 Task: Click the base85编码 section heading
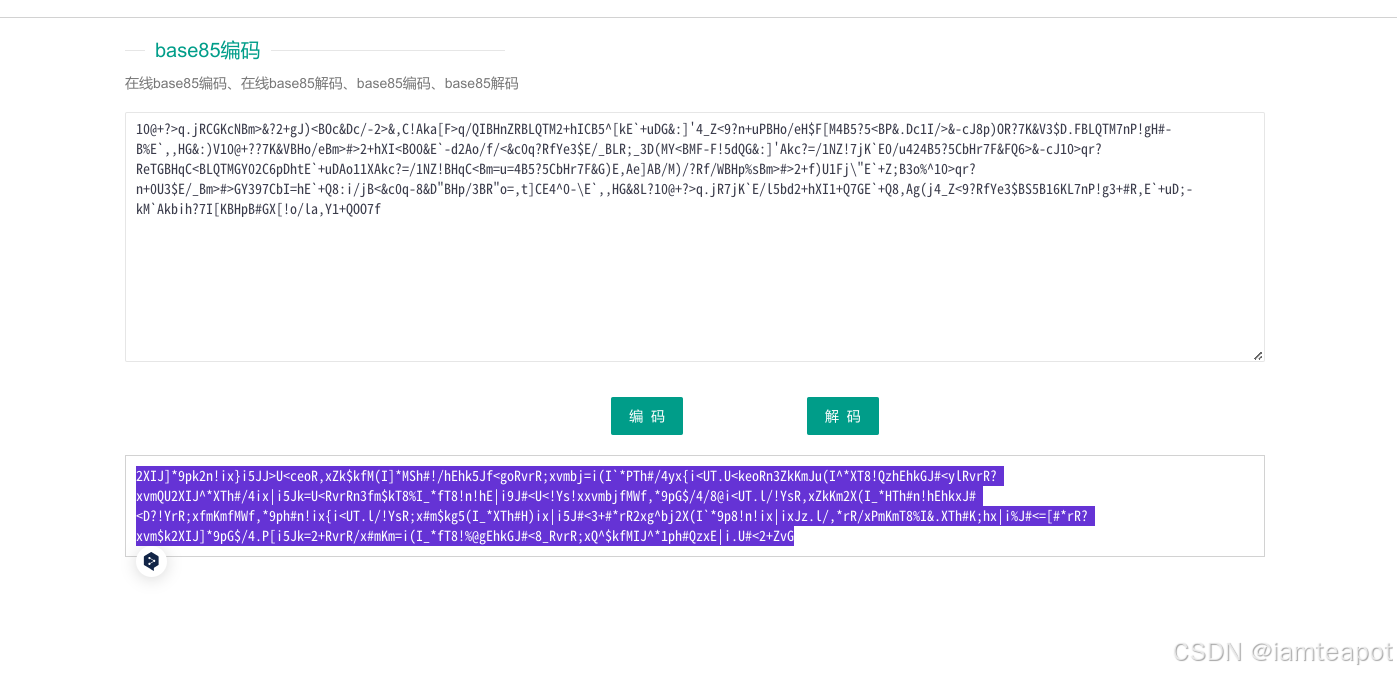click(207, 50)
